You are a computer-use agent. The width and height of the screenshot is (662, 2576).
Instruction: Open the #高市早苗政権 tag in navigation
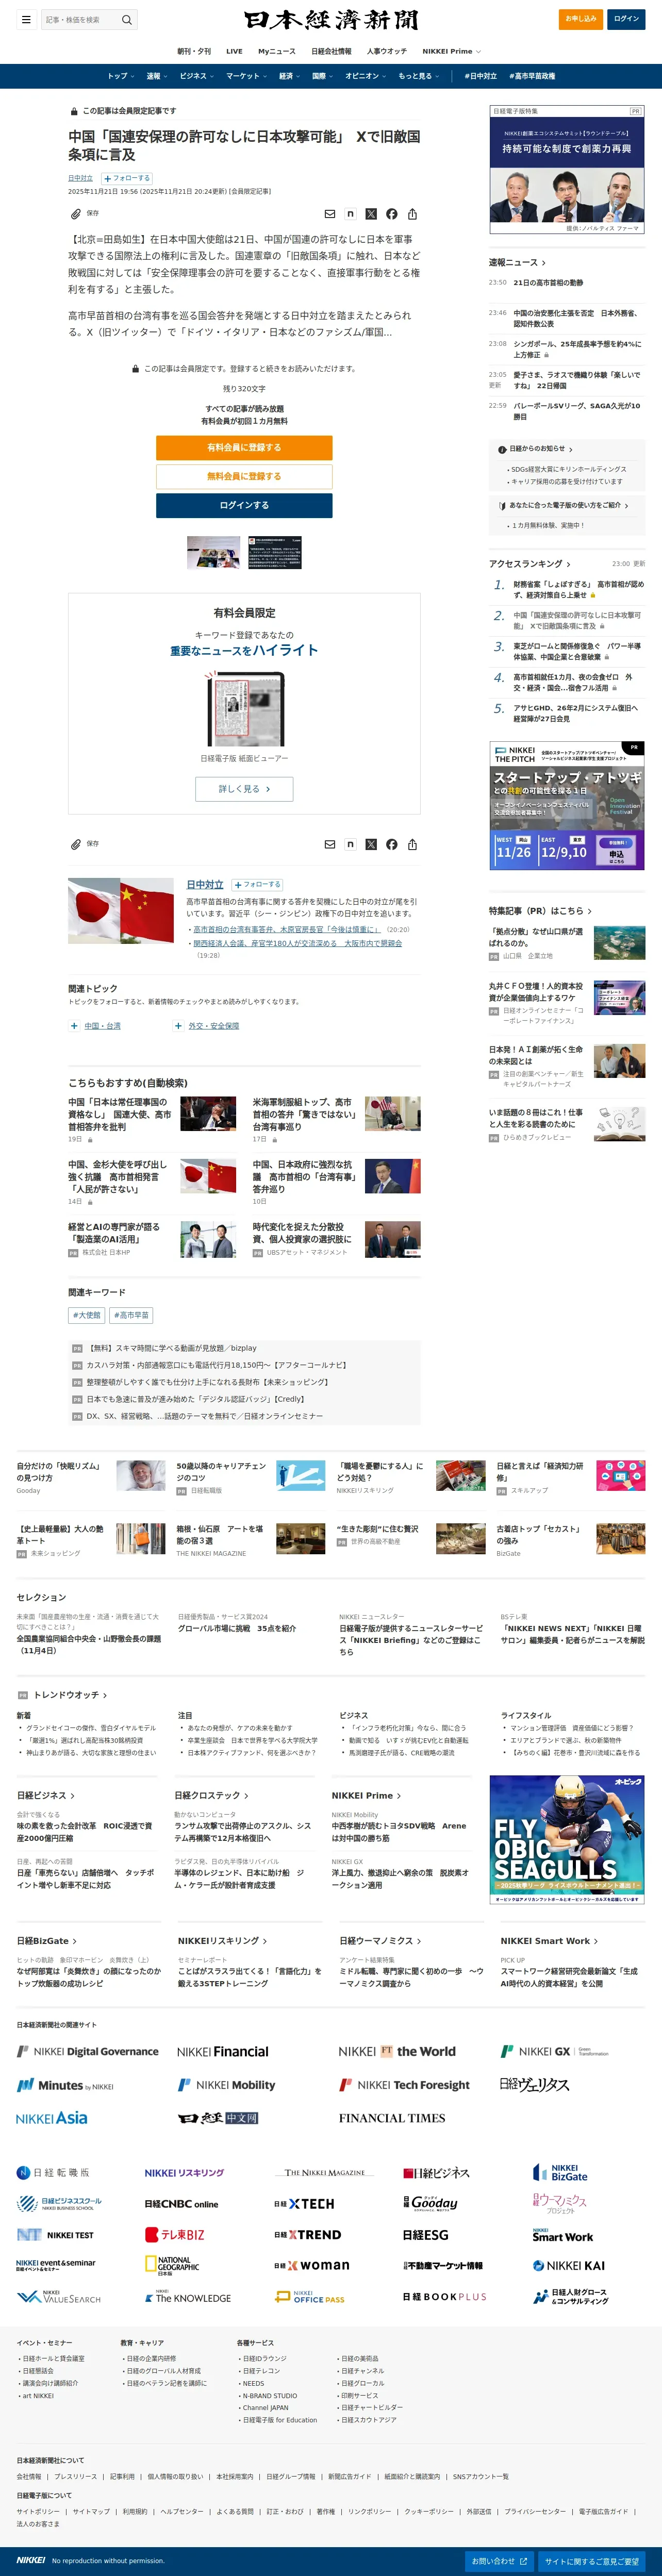(x=532, y=76)
